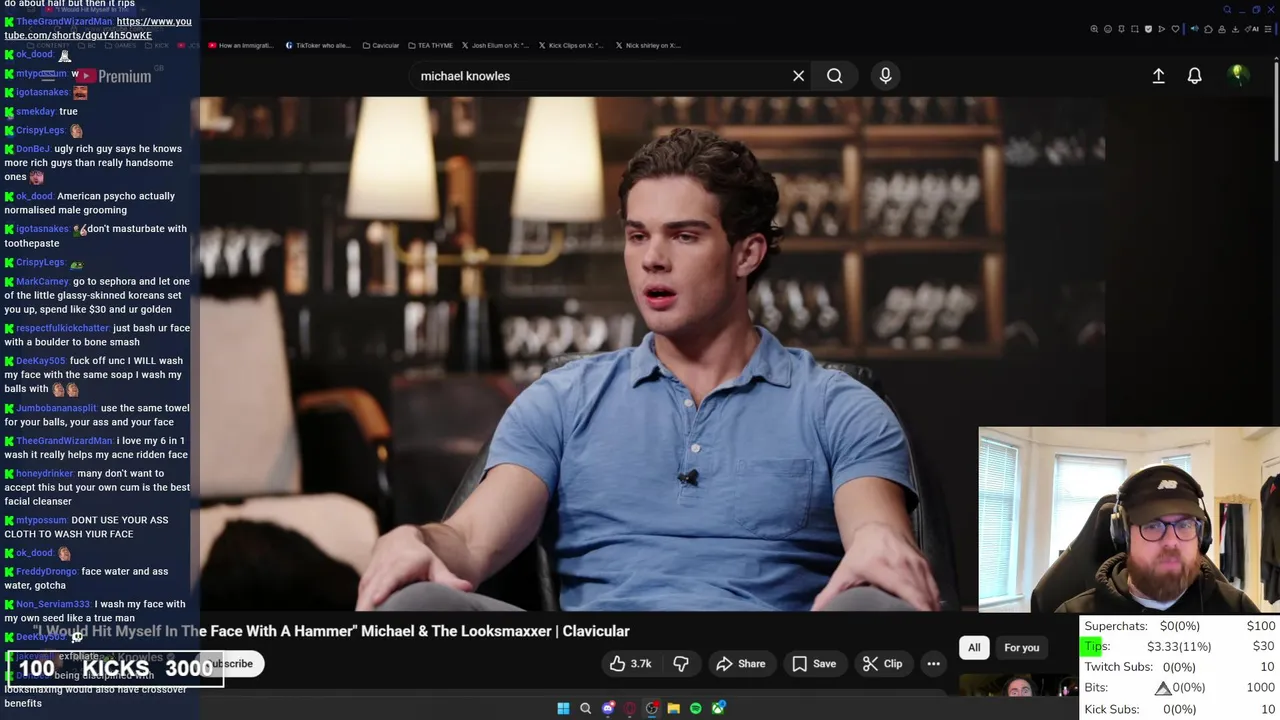Open the TEA THYME bookmarks folder
Screen dimensions: 1280x720
coord(430,45)
